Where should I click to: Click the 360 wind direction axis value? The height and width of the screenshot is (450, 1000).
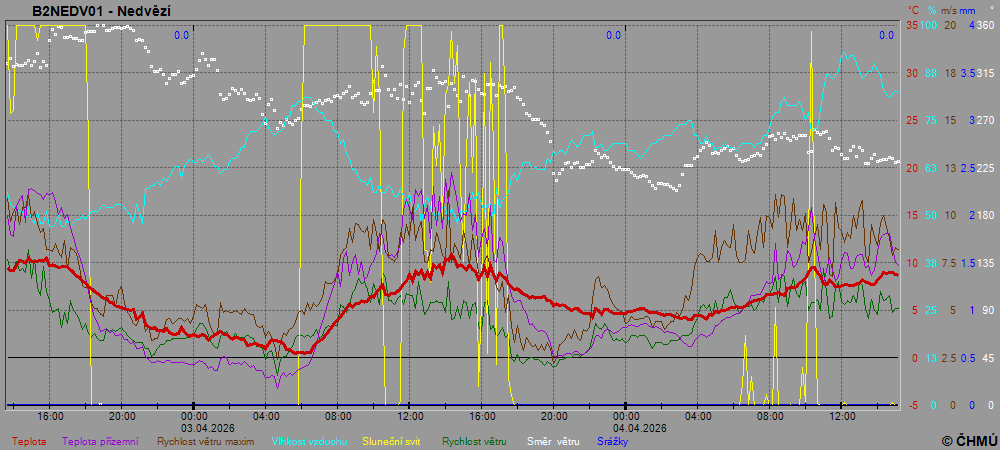[985, 25]
